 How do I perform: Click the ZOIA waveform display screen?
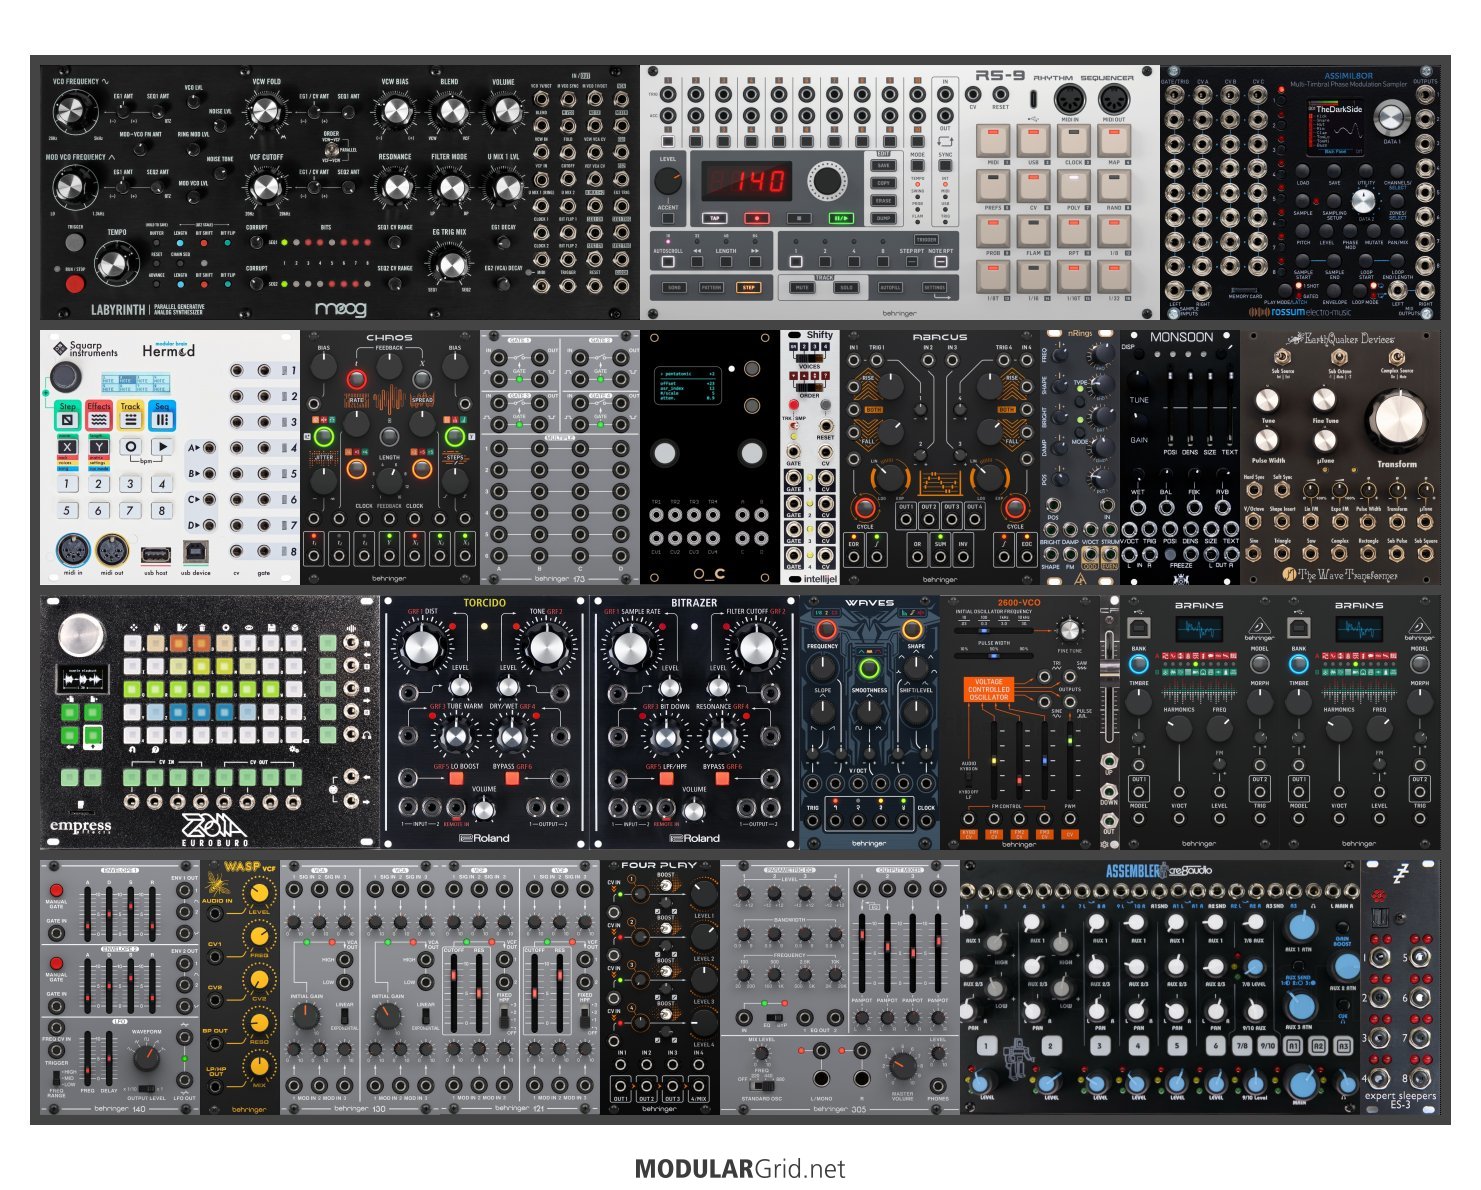(x=81, y=680)
